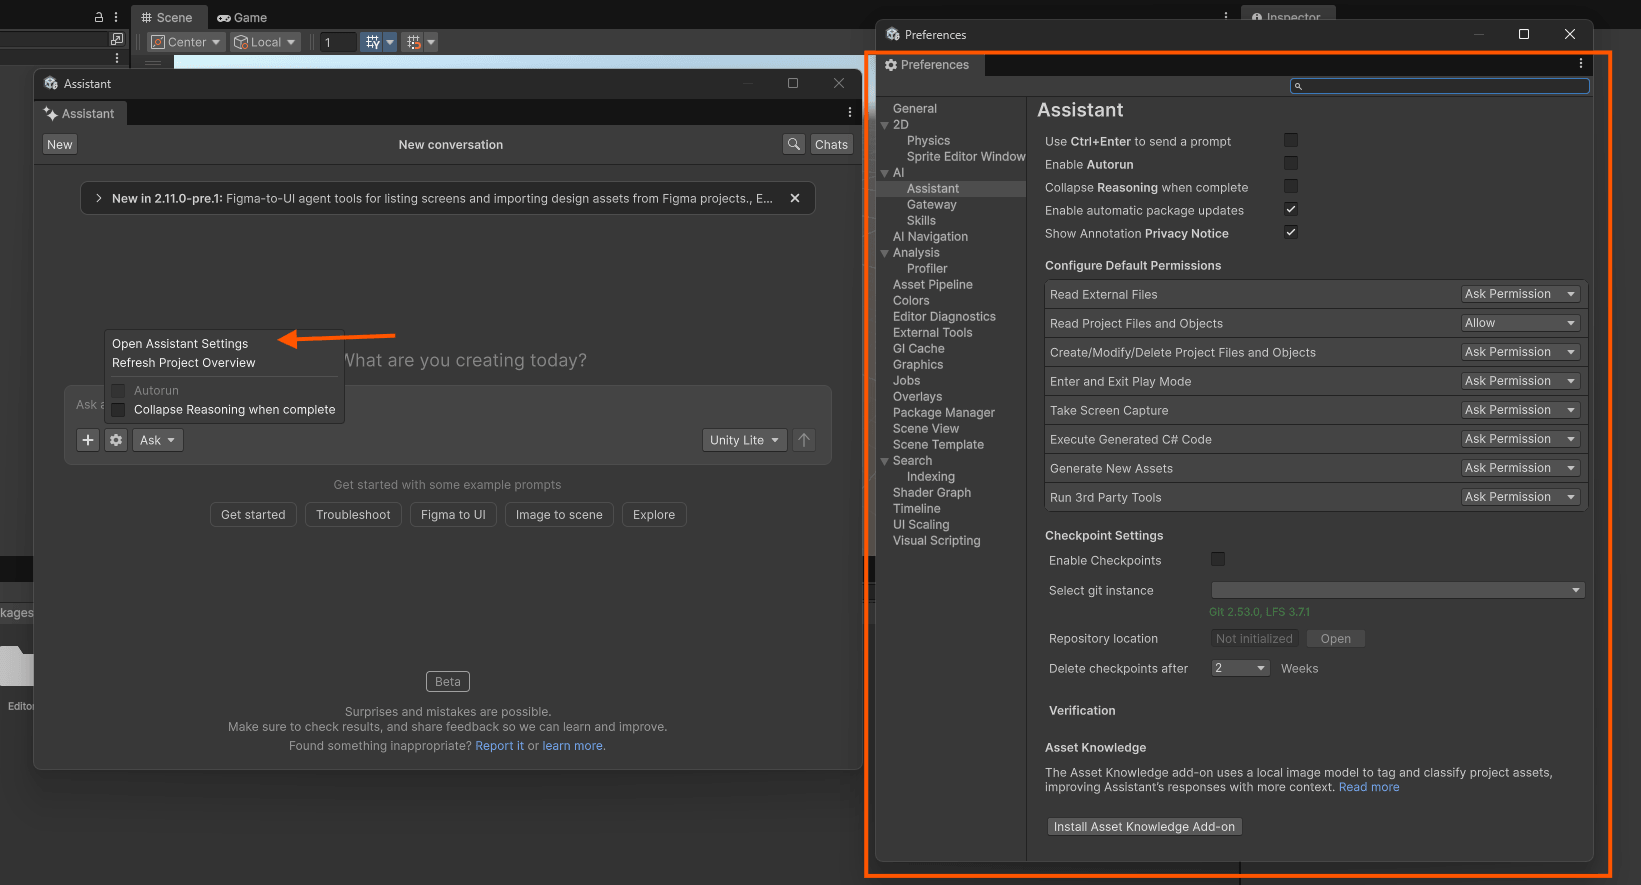Select Open Assistant Settings menu entry
Viewport: 1641px width, 885px height.
(180, 344)
